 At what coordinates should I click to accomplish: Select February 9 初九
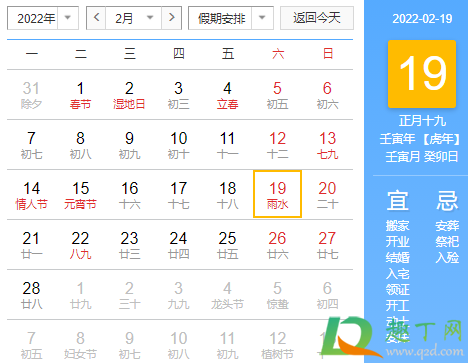pyautogui.click(x=129, y=145)
